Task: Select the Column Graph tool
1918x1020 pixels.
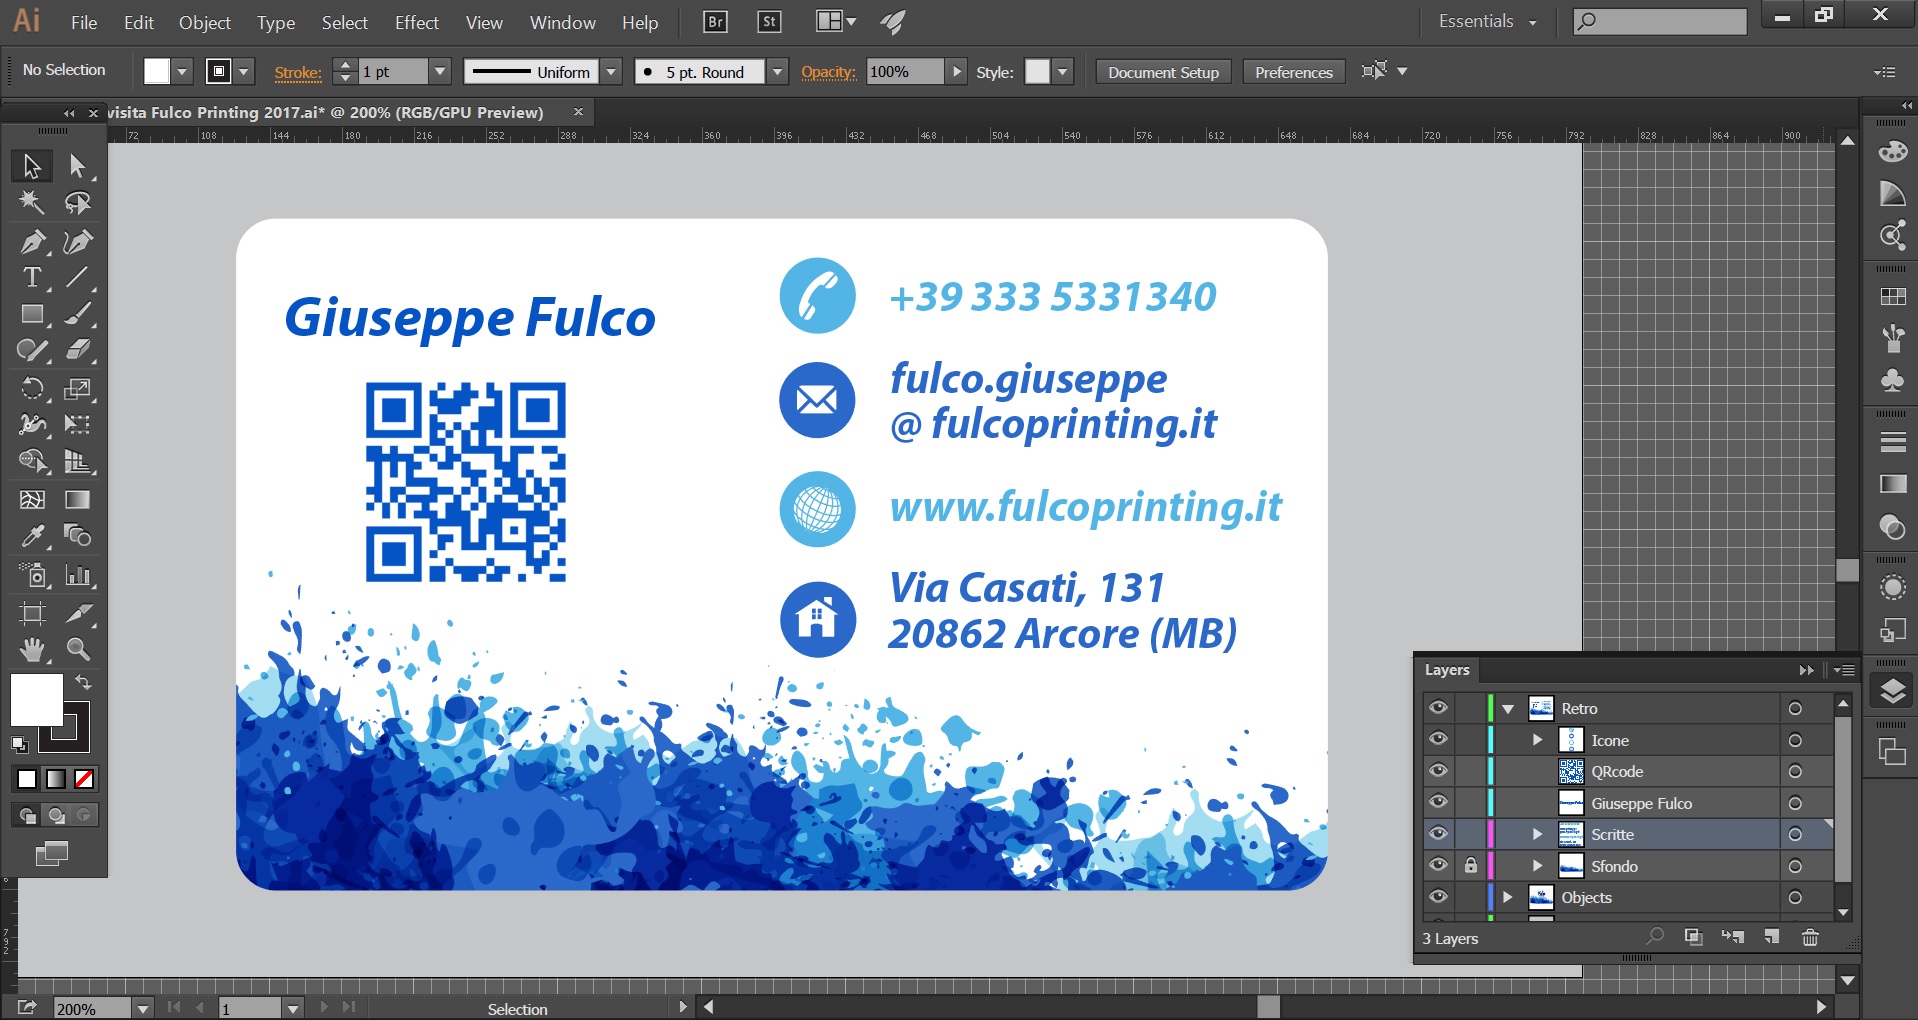Action: pyautogui.click(x=77, y=575)
